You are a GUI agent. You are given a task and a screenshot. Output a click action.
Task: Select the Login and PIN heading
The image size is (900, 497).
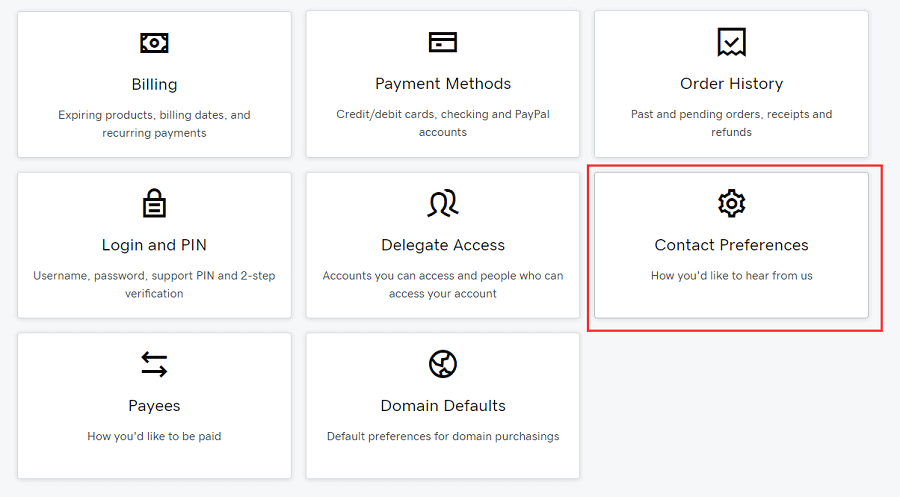[x=154, y=245]
